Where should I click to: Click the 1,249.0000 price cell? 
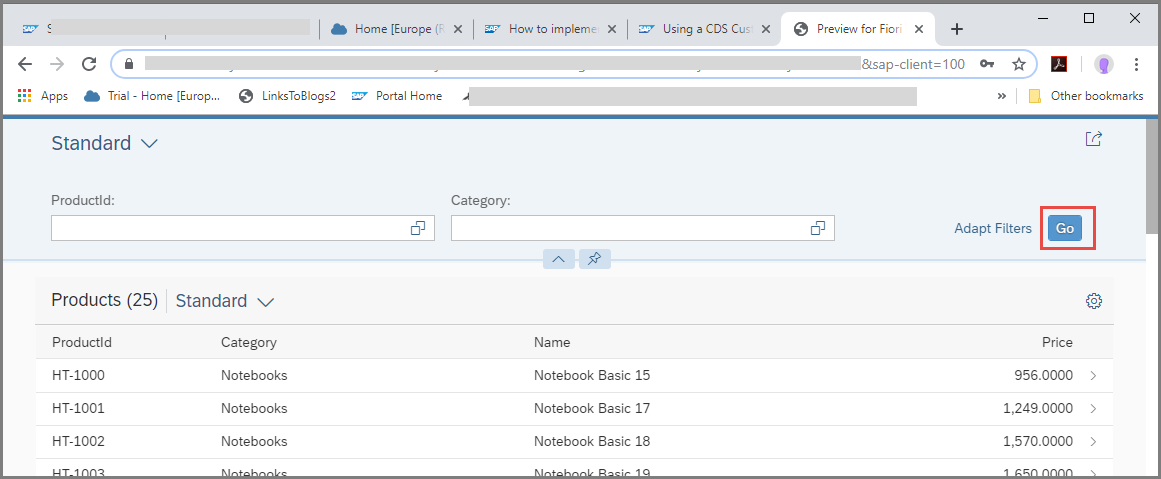click(x=1038, y=408)
